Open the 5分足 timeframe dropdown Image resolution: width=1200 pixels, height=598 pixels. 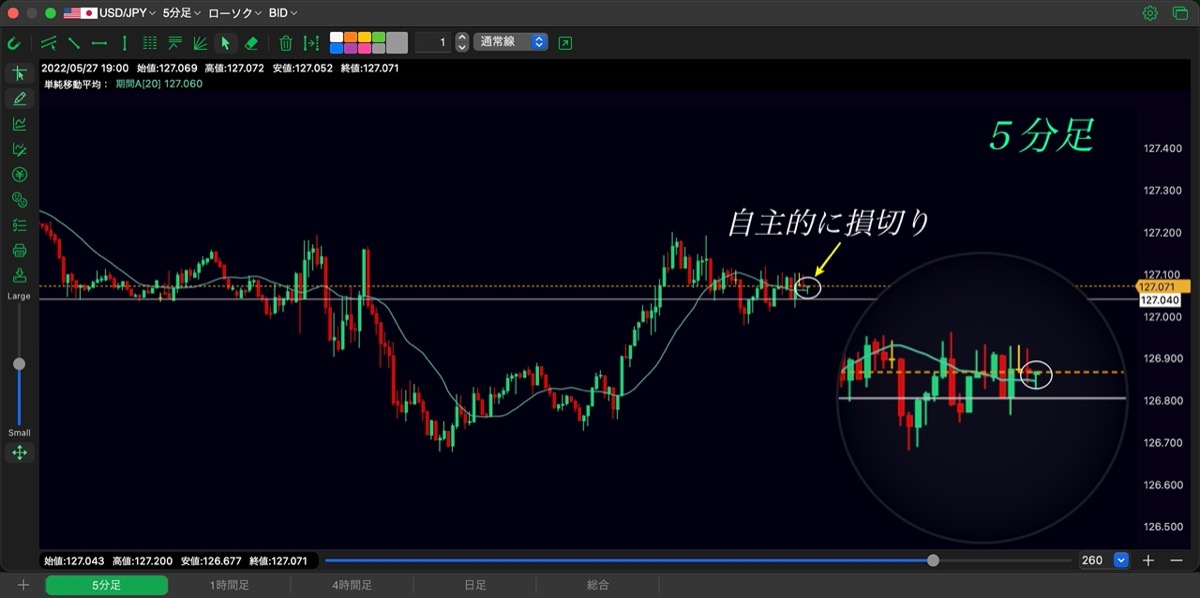(182, 13)
